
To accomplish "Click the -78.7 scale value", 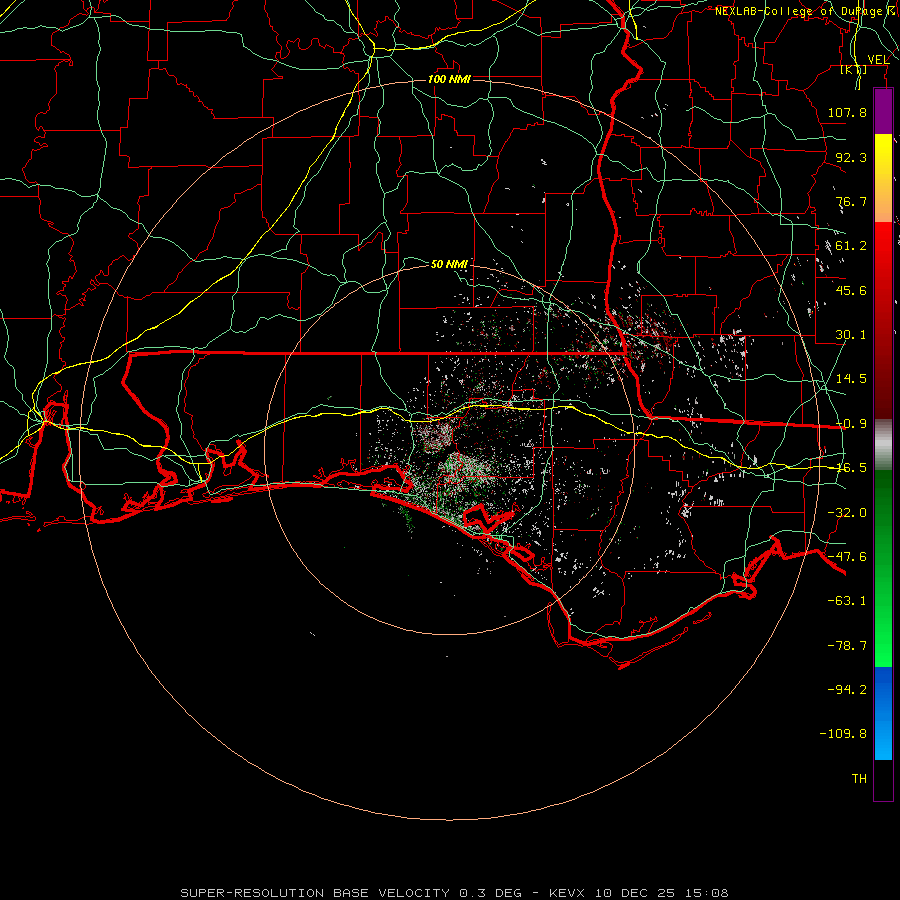I will (x=847, y=646).
